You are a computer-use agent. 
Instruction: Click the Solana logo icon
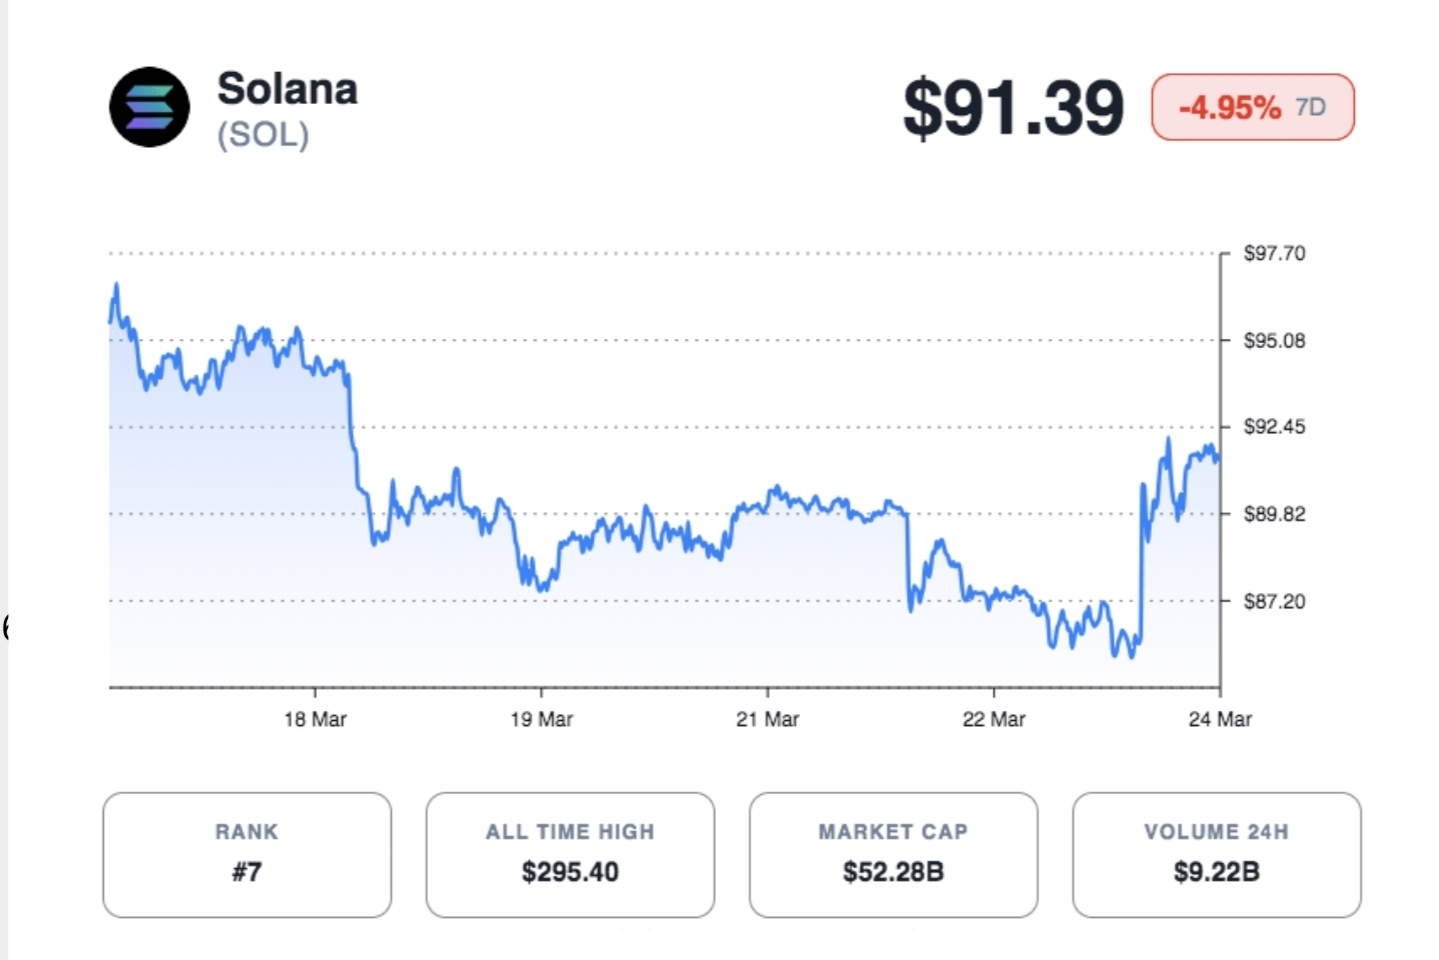[x=149, y=107]
